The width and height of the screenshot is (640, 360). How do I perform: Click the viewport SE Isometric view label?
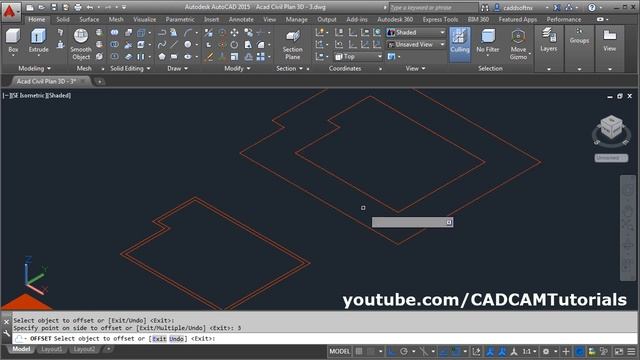click(x=28, y=96)
